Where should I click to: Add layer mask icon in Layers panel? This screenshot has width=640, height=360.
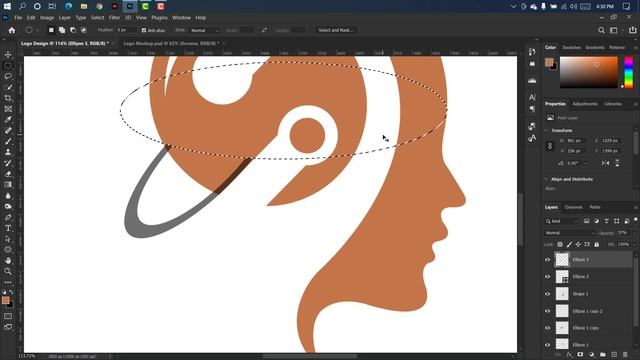[x=580, y=354]
